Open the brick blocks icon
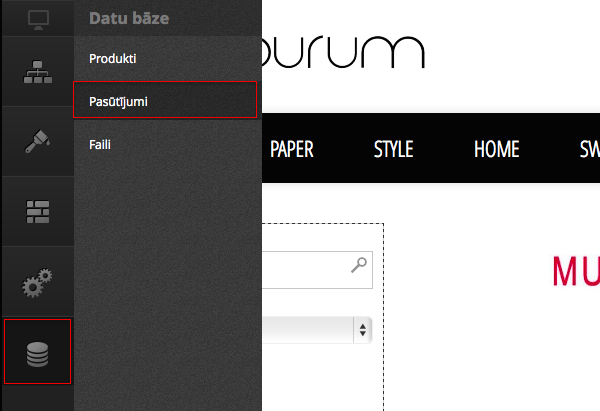Image resolution: width=600 pixels, height=411 pixels. pos(38,212)
